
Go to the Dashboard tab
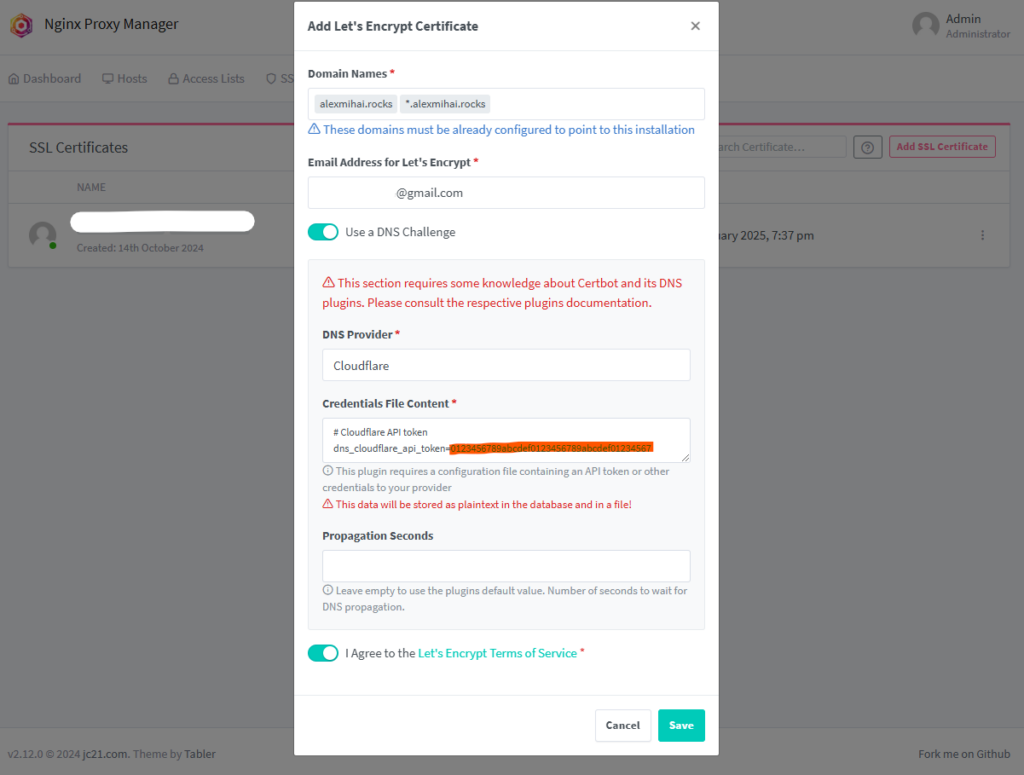coord(44,78)
